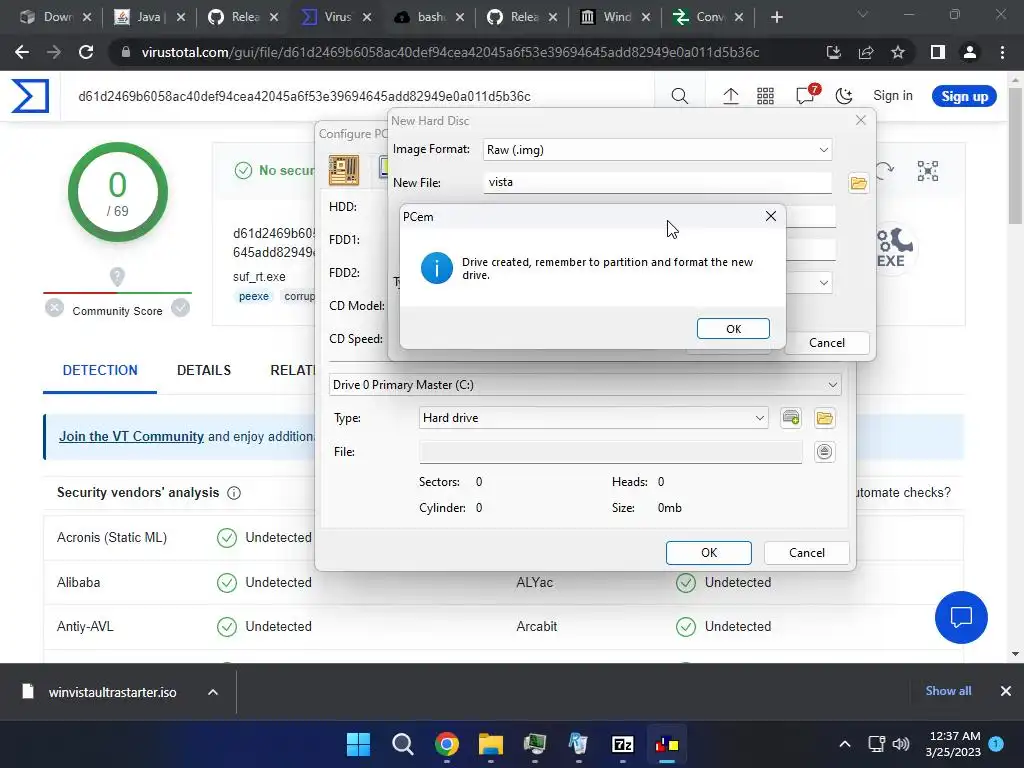This screenshot has width=1024, height=768.
Task: Click OK in the PCem message dialog
Action: click(733, 328)
